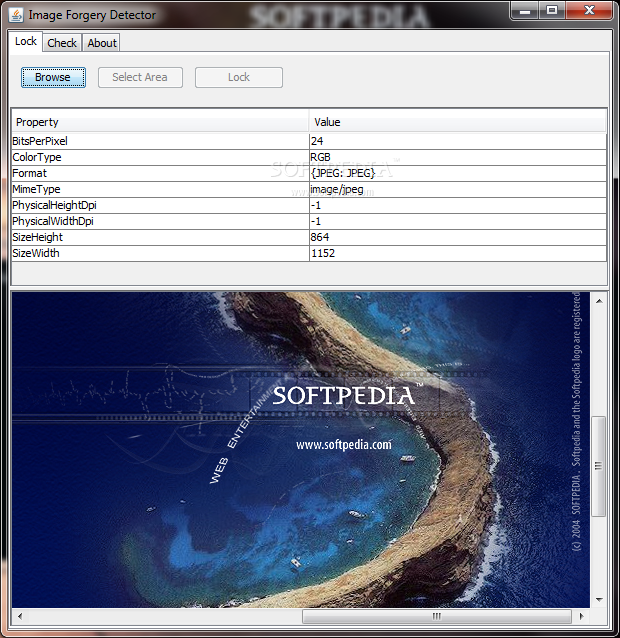Maximize the Image Forgery Detector window
The image size is (620, 638).
coord(552,11)
